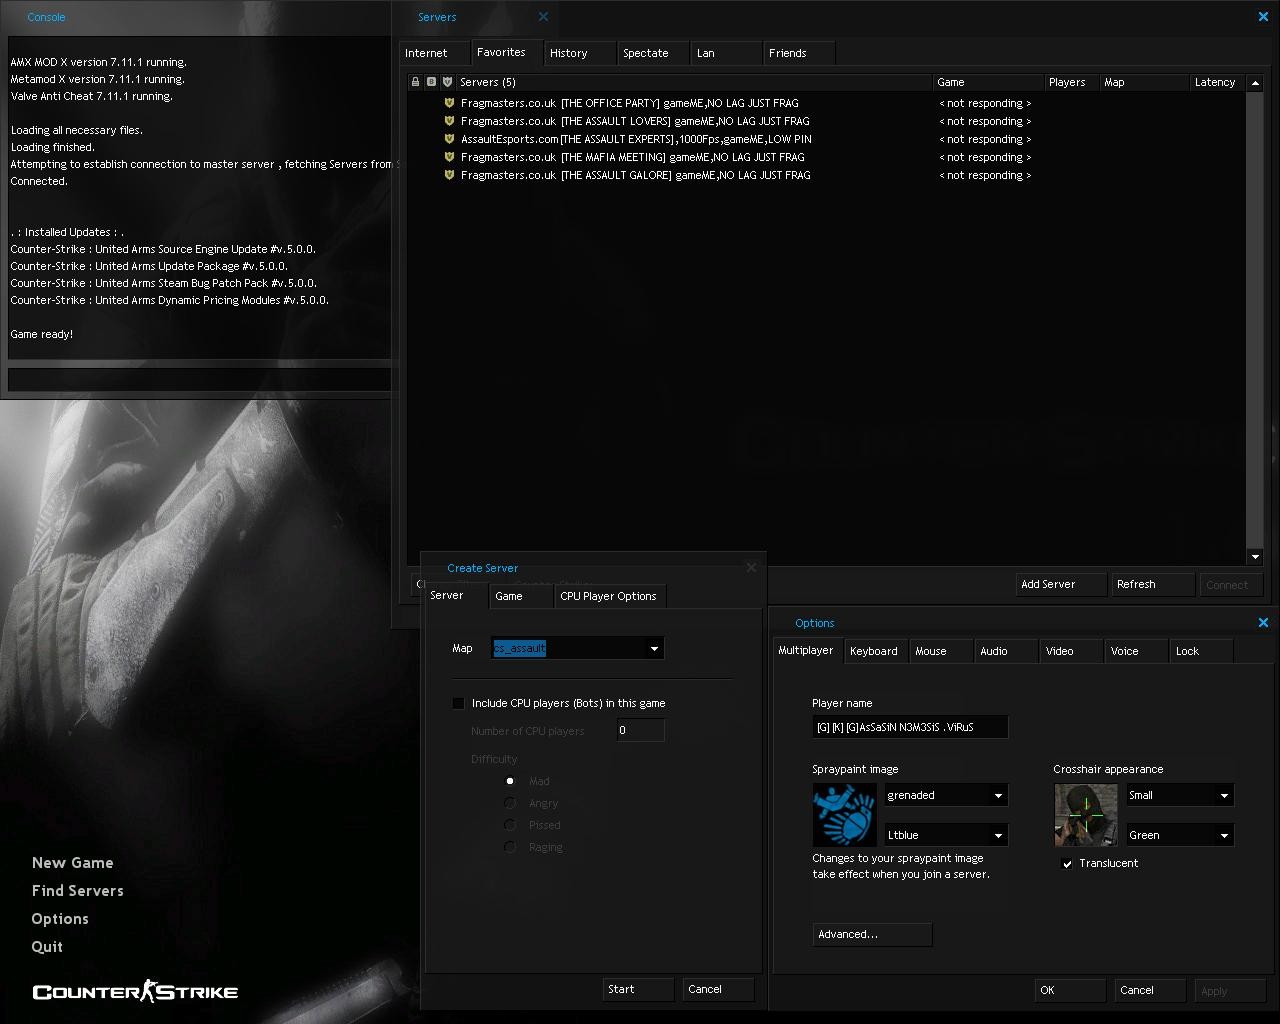Screen dimensions: 1280x1024
Task: Click the lock icon column header
Action: [416, 82]
